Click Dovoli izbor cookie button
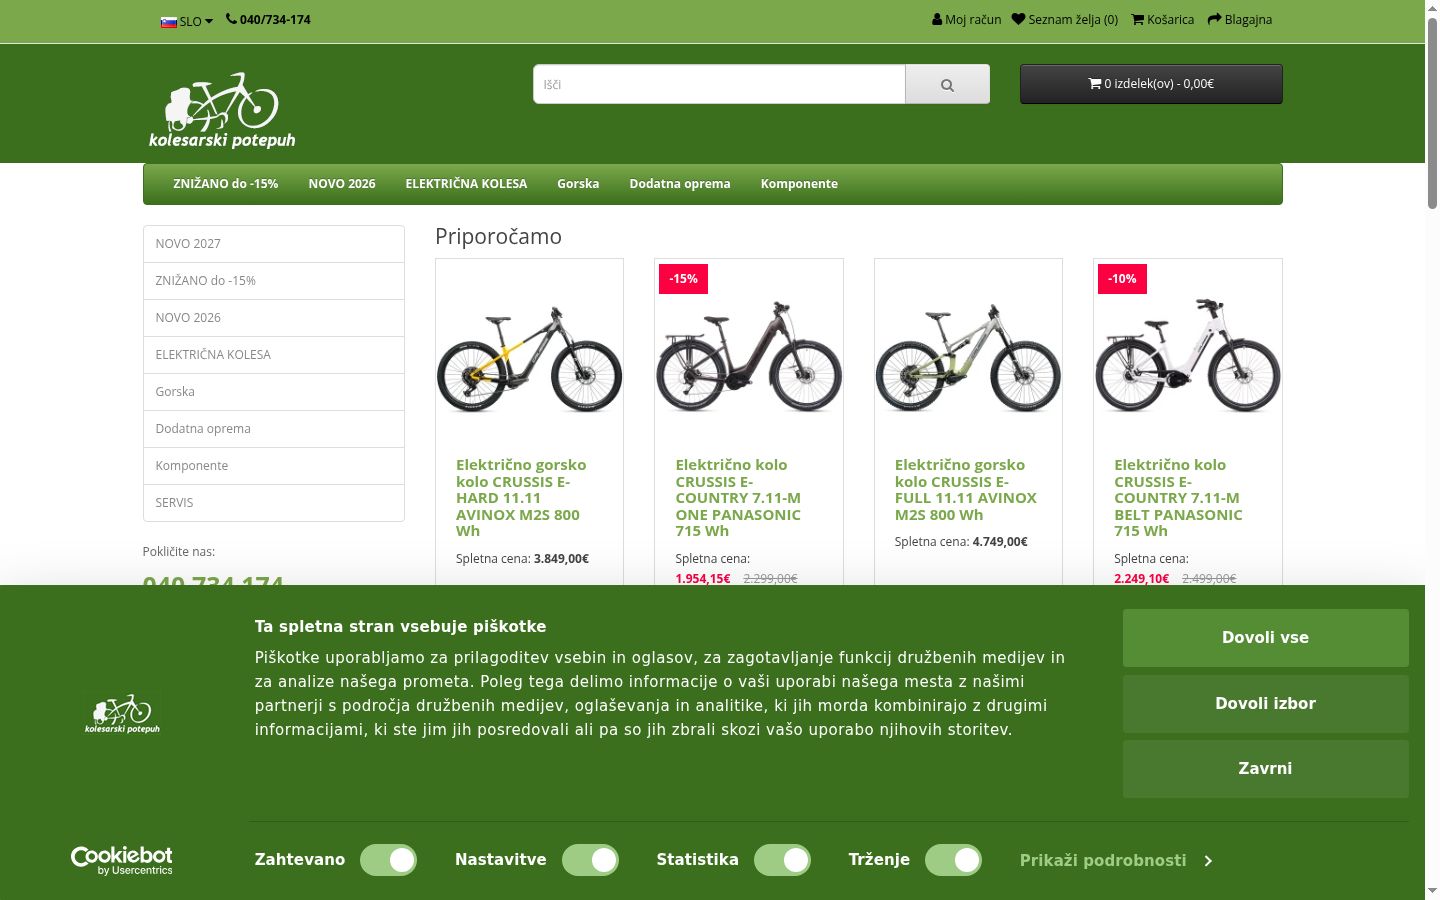 [1265, 704]
